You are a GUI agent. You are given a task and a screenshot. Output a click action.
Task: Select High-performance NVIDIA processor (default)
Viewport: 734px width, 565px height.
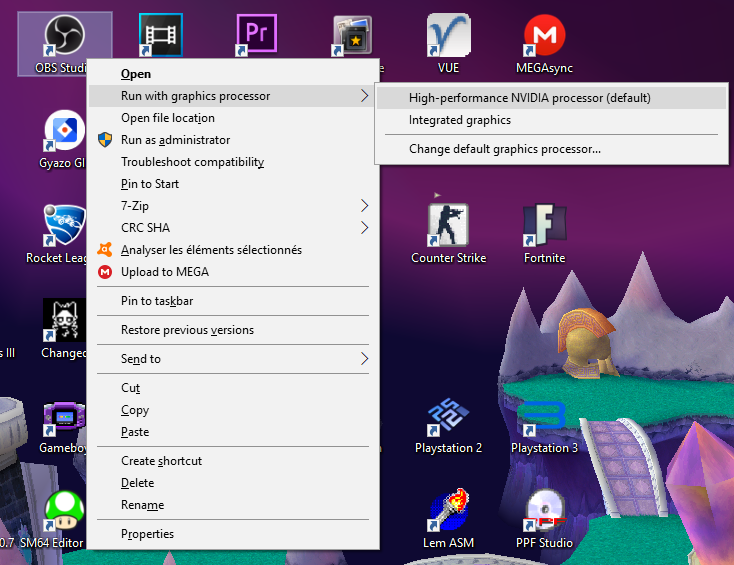(x=551, y=98)
